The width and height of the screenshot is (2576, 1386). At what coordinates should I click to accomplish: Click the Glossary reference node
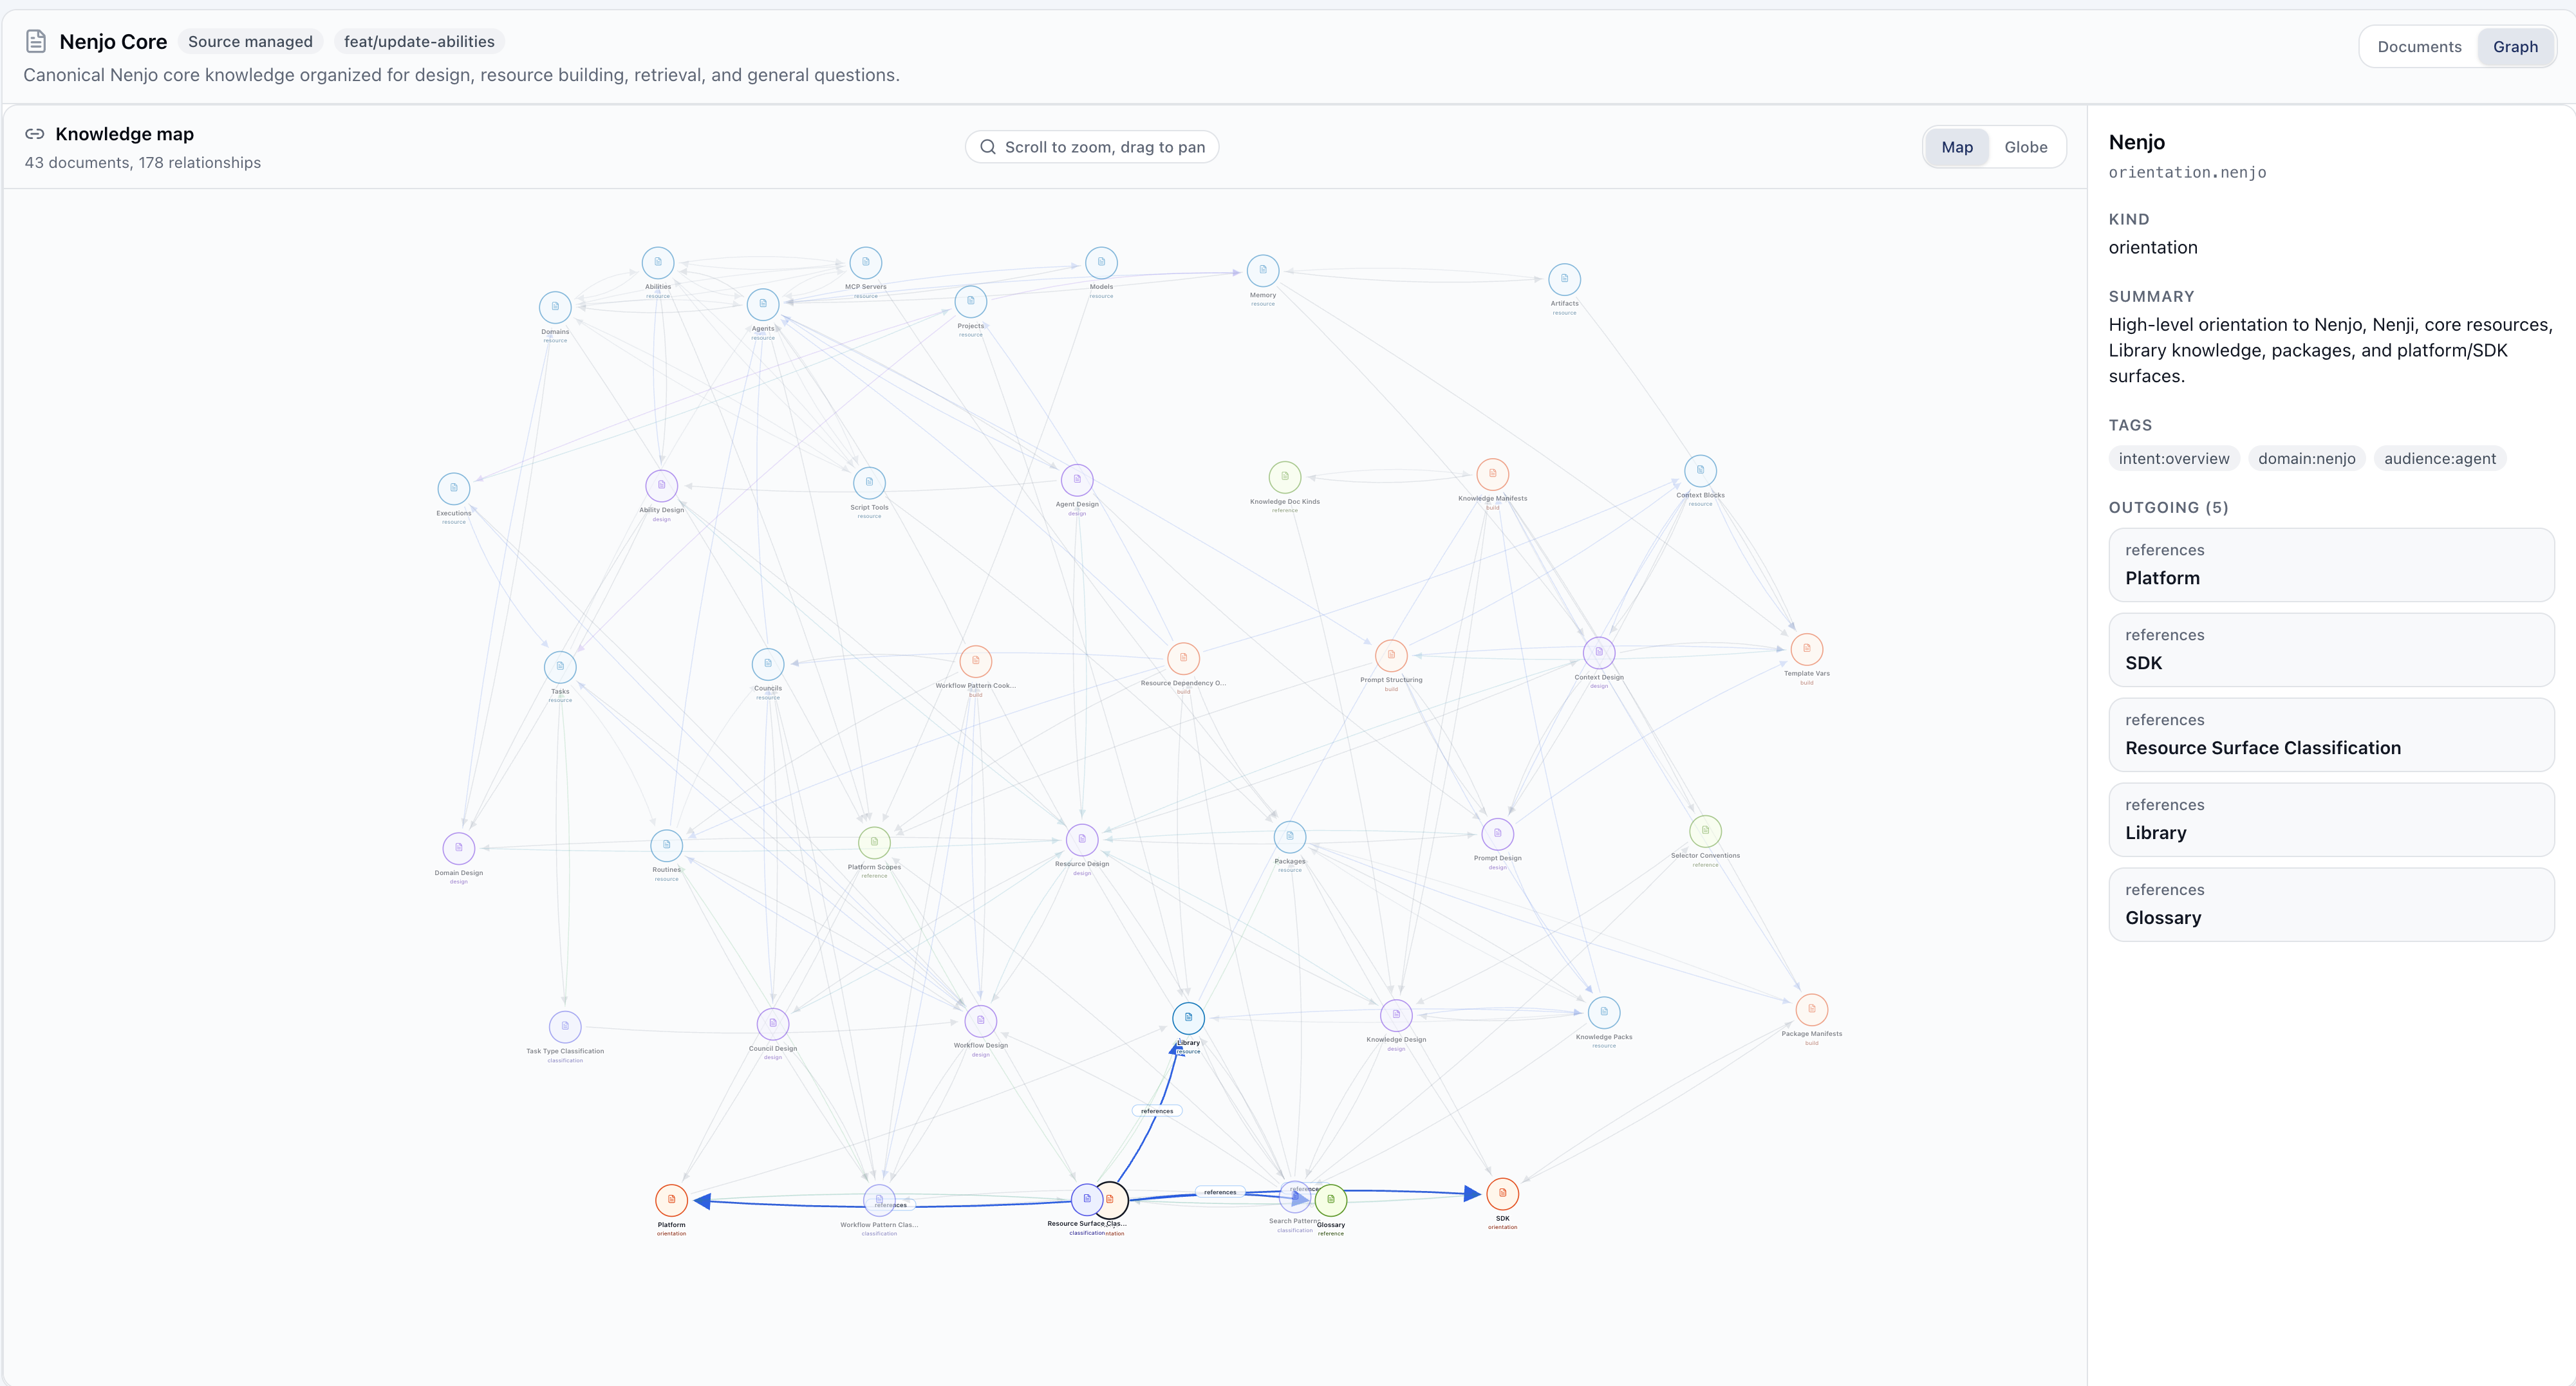(x=1331, y=1200)
